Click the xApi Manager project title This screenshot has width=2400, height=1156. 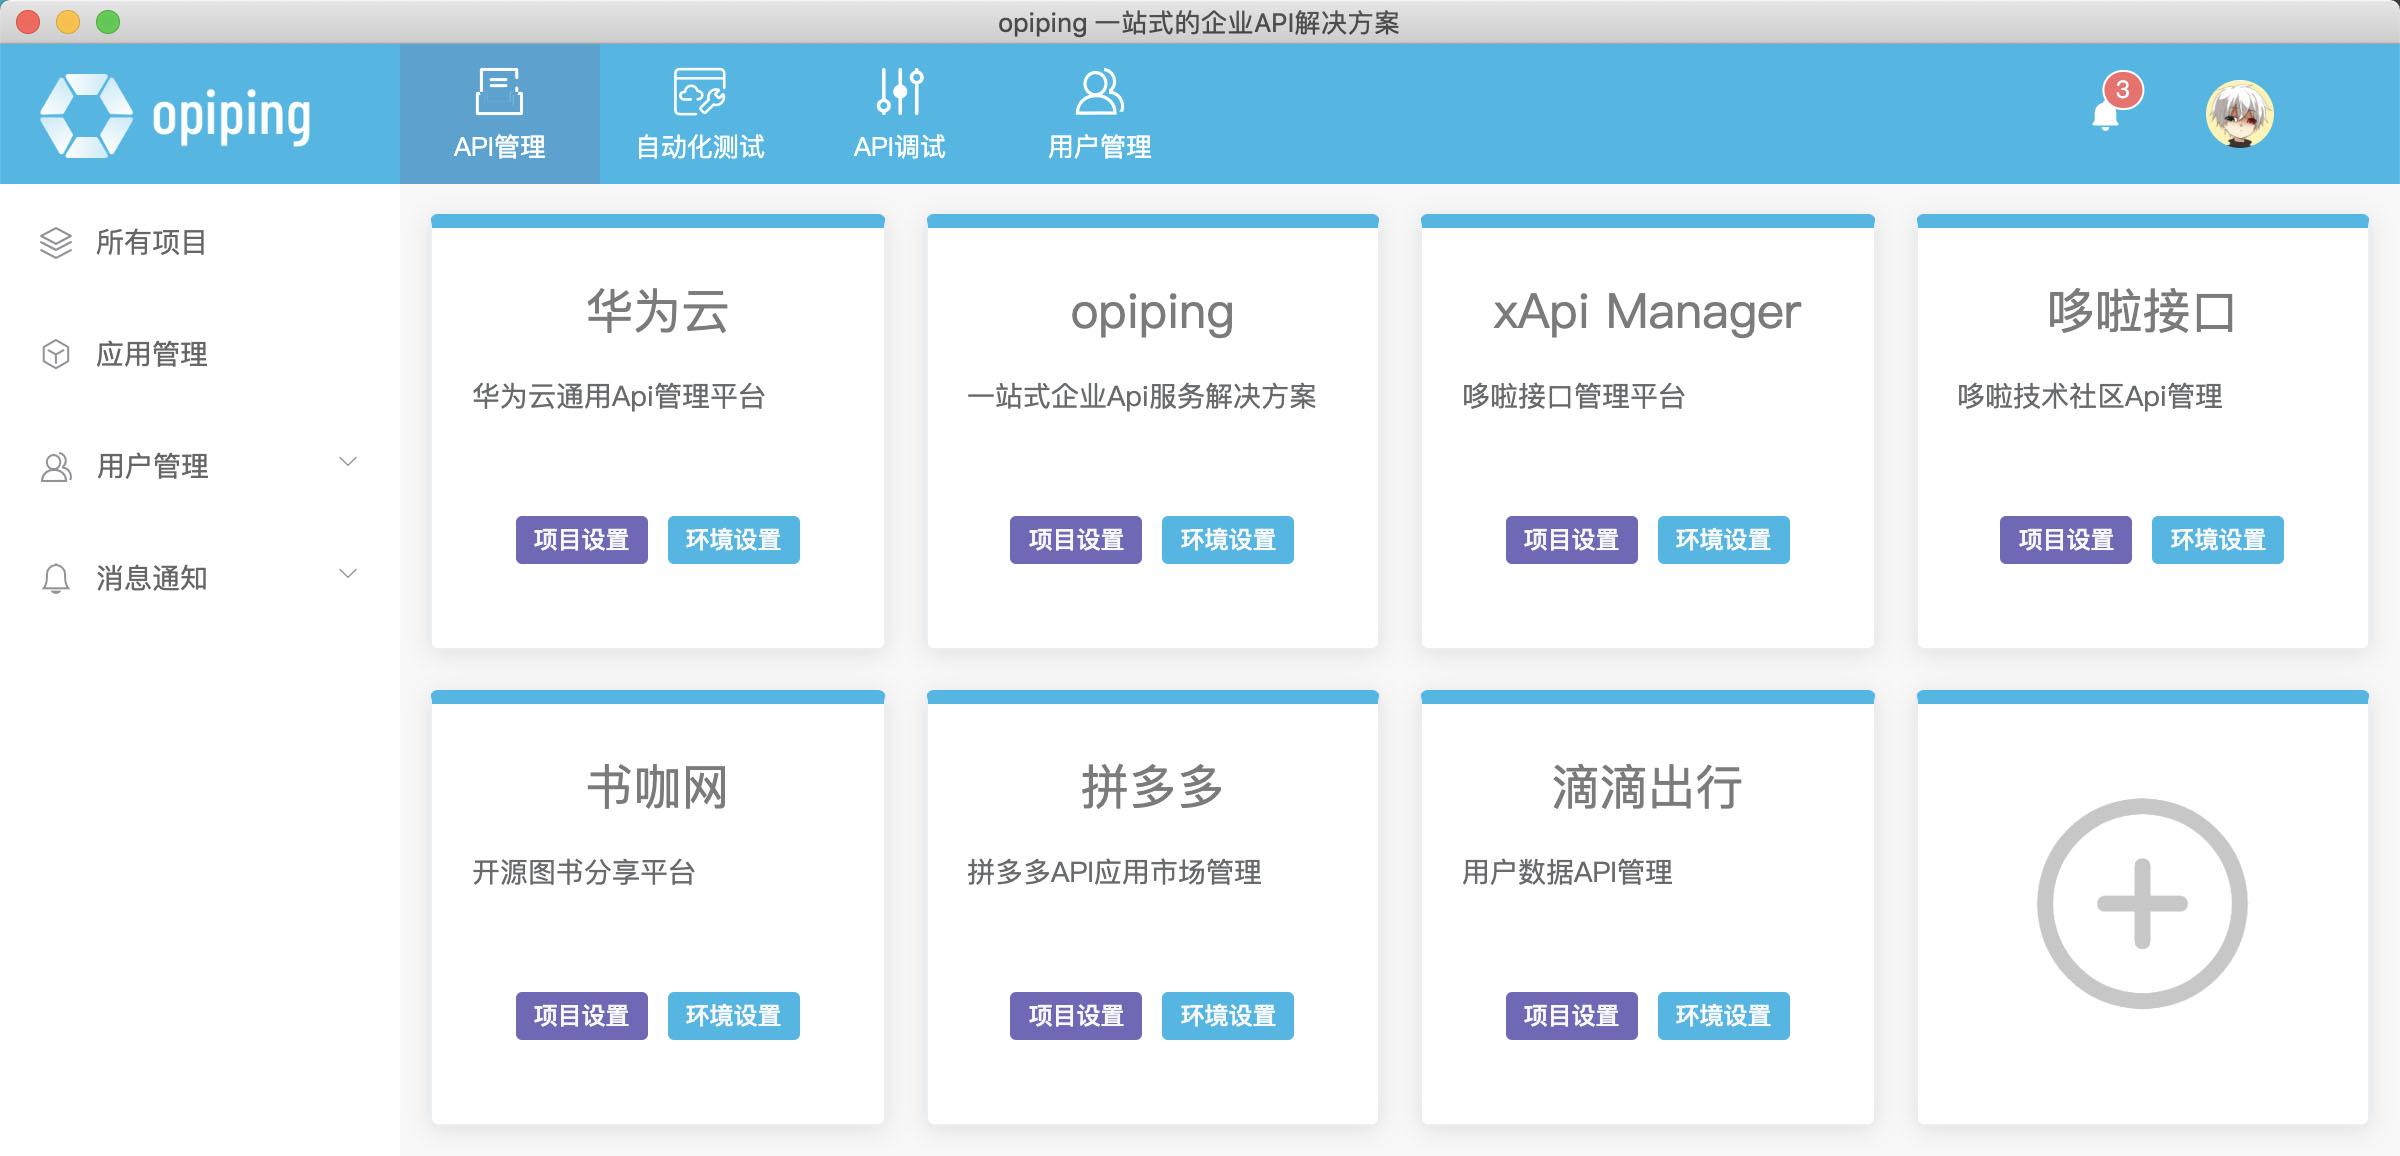pos(1647,311)
